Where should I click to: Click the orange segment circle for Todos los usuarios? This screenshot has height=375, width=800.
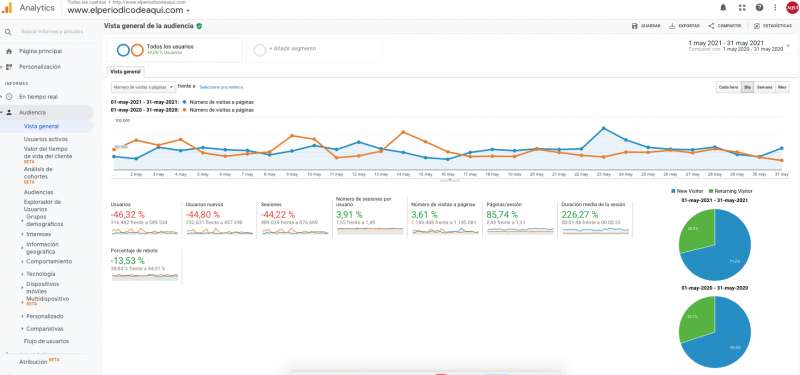(137, 50)
